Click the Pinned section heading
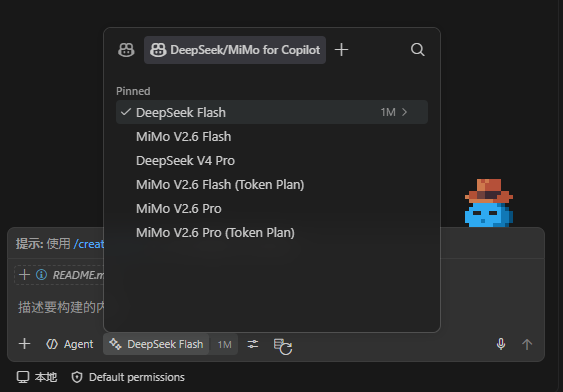Image resolution: width=563 pixels, height=392 pixels. (133, 91)
